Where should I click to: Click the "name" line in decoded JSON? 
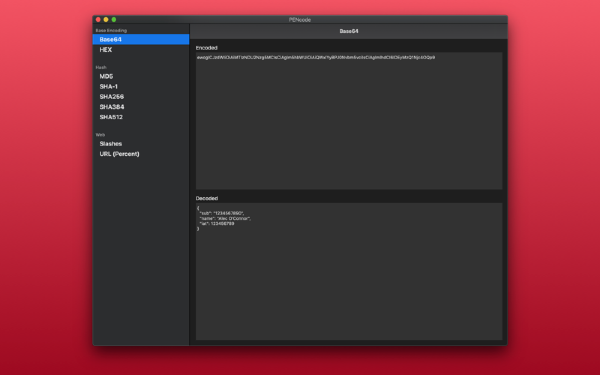click(225, 218)
